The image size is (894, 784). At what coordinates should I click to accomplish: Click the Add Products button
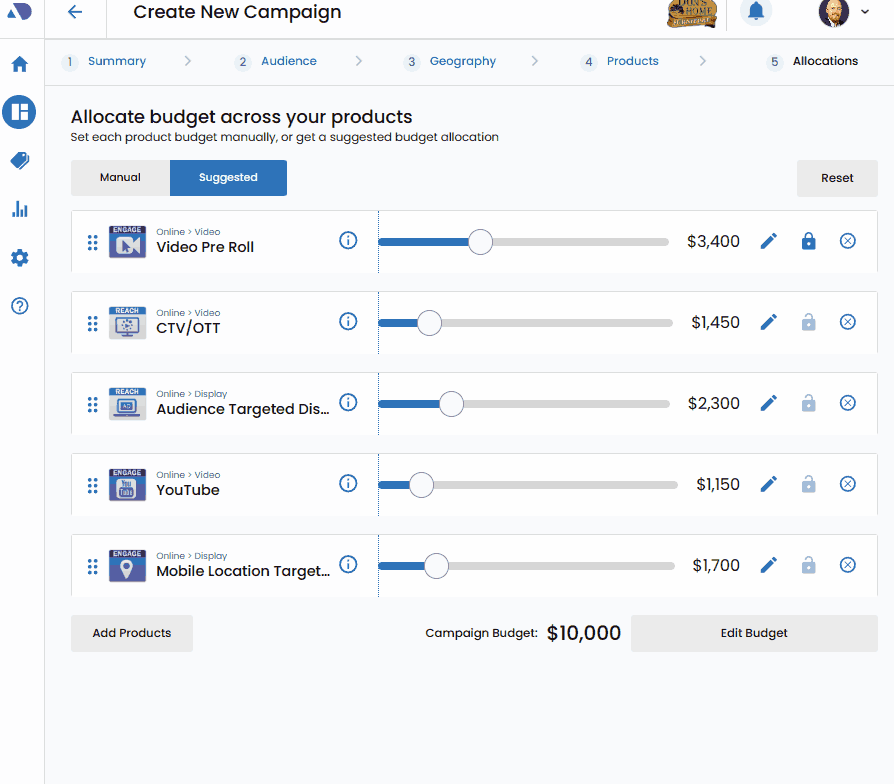[x=132, y=633]
